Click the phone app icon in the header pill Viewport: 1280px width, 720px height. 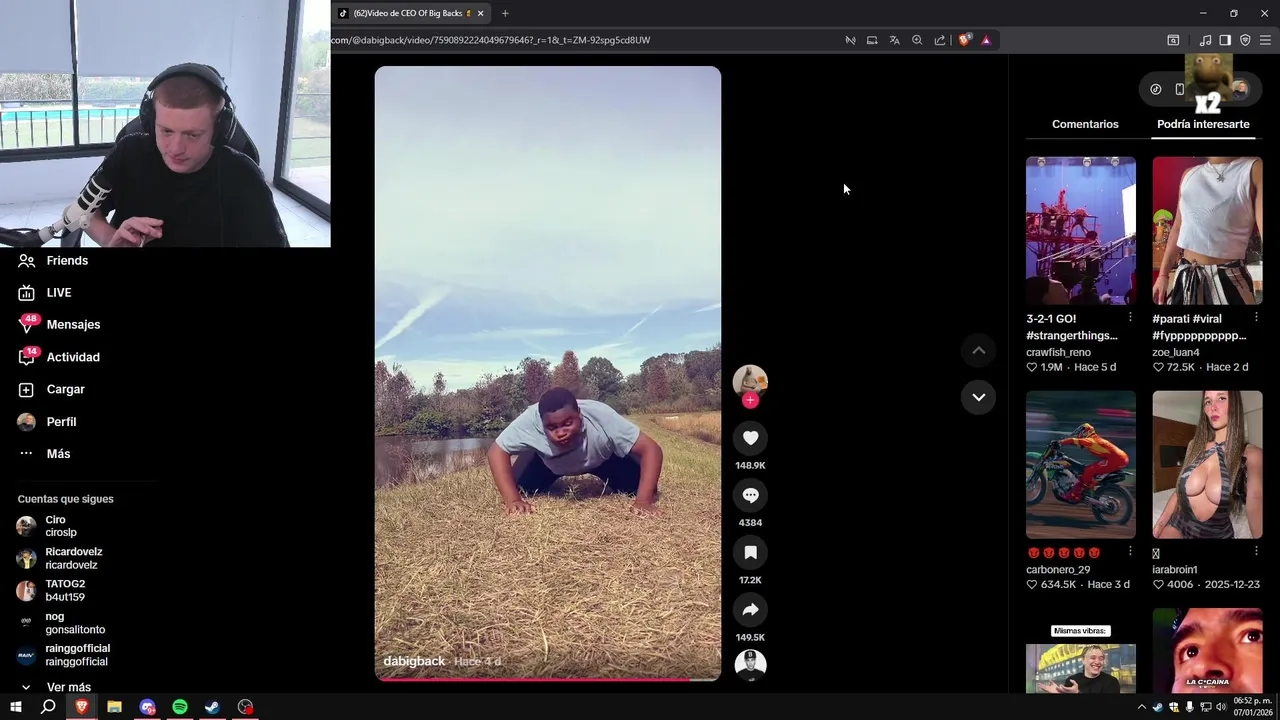pyautogui.click(x=1180, y=89)
